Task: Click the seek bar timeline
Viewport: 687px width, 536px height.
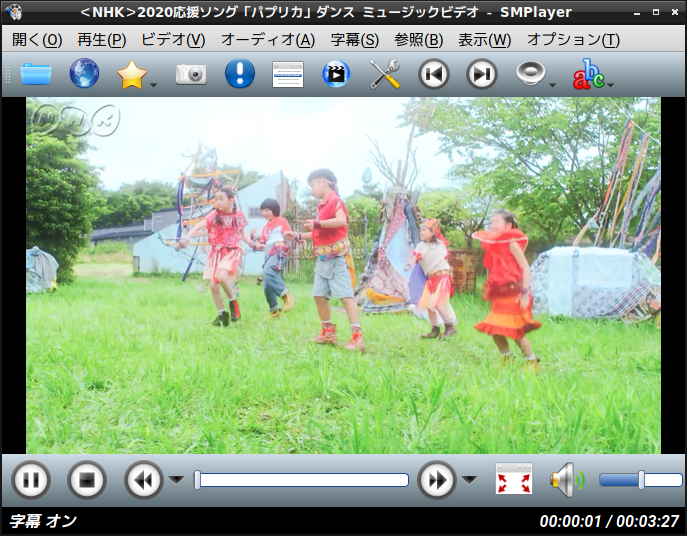Action: [x=301, y=480]
